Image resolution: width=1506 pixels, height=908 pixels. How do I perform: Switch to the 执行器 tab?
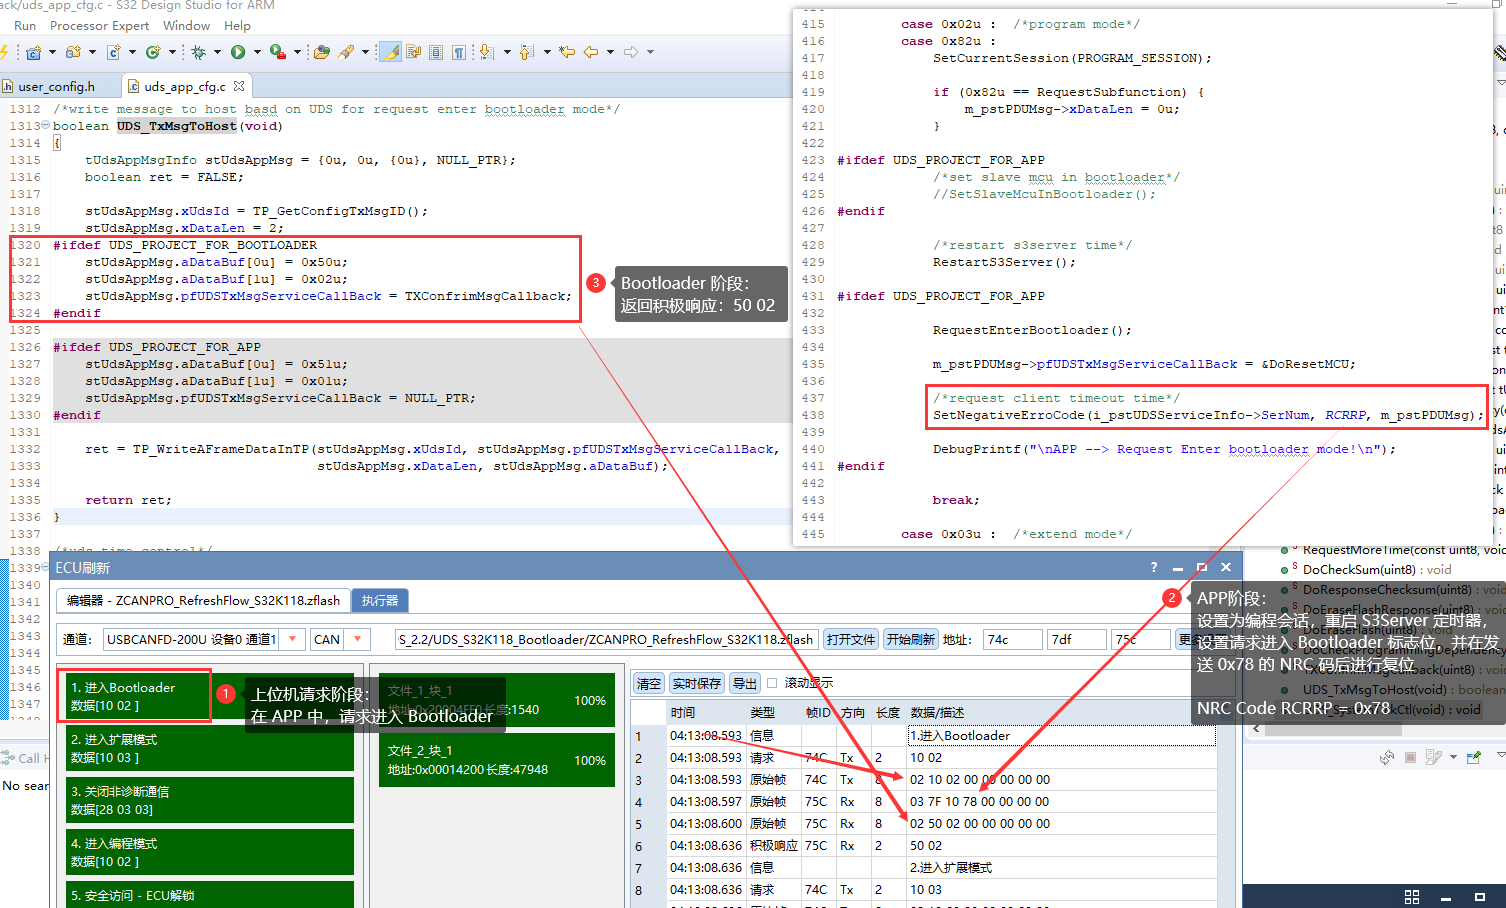(x=380, y=600)
